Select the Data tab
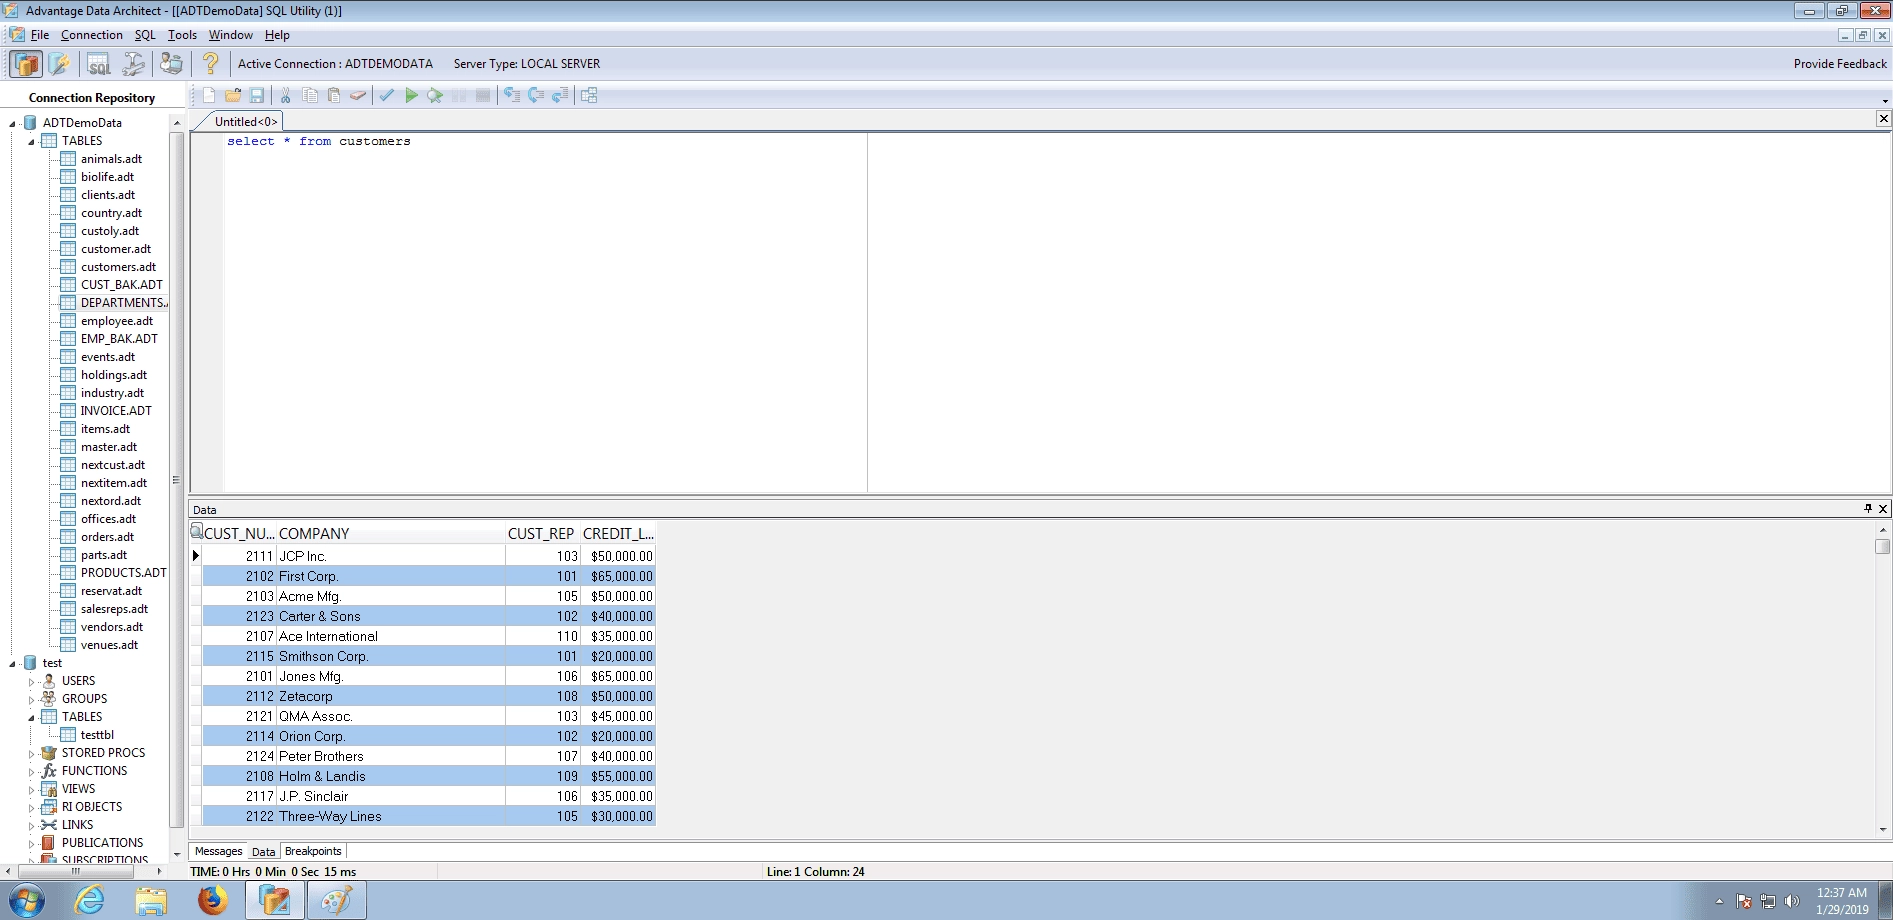This screenshot has height=920, width=1893. click(x=263, y=852)
